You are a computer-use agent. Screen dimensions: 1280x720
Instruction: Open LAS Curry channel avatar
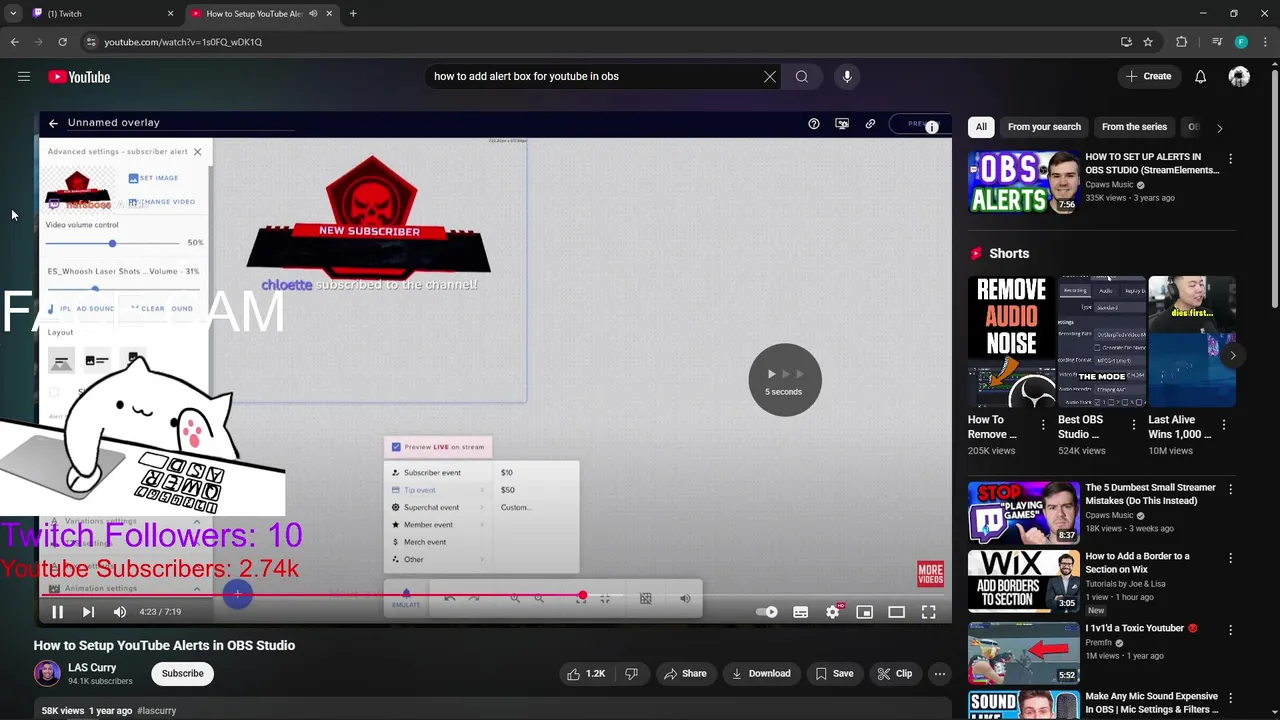(47, 673)
